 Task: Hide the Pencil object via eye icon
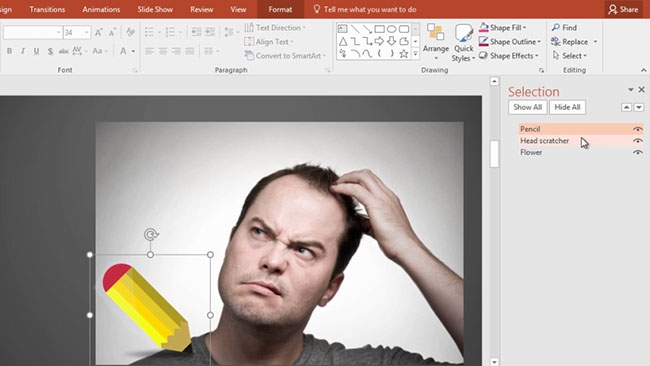[638, 129]
